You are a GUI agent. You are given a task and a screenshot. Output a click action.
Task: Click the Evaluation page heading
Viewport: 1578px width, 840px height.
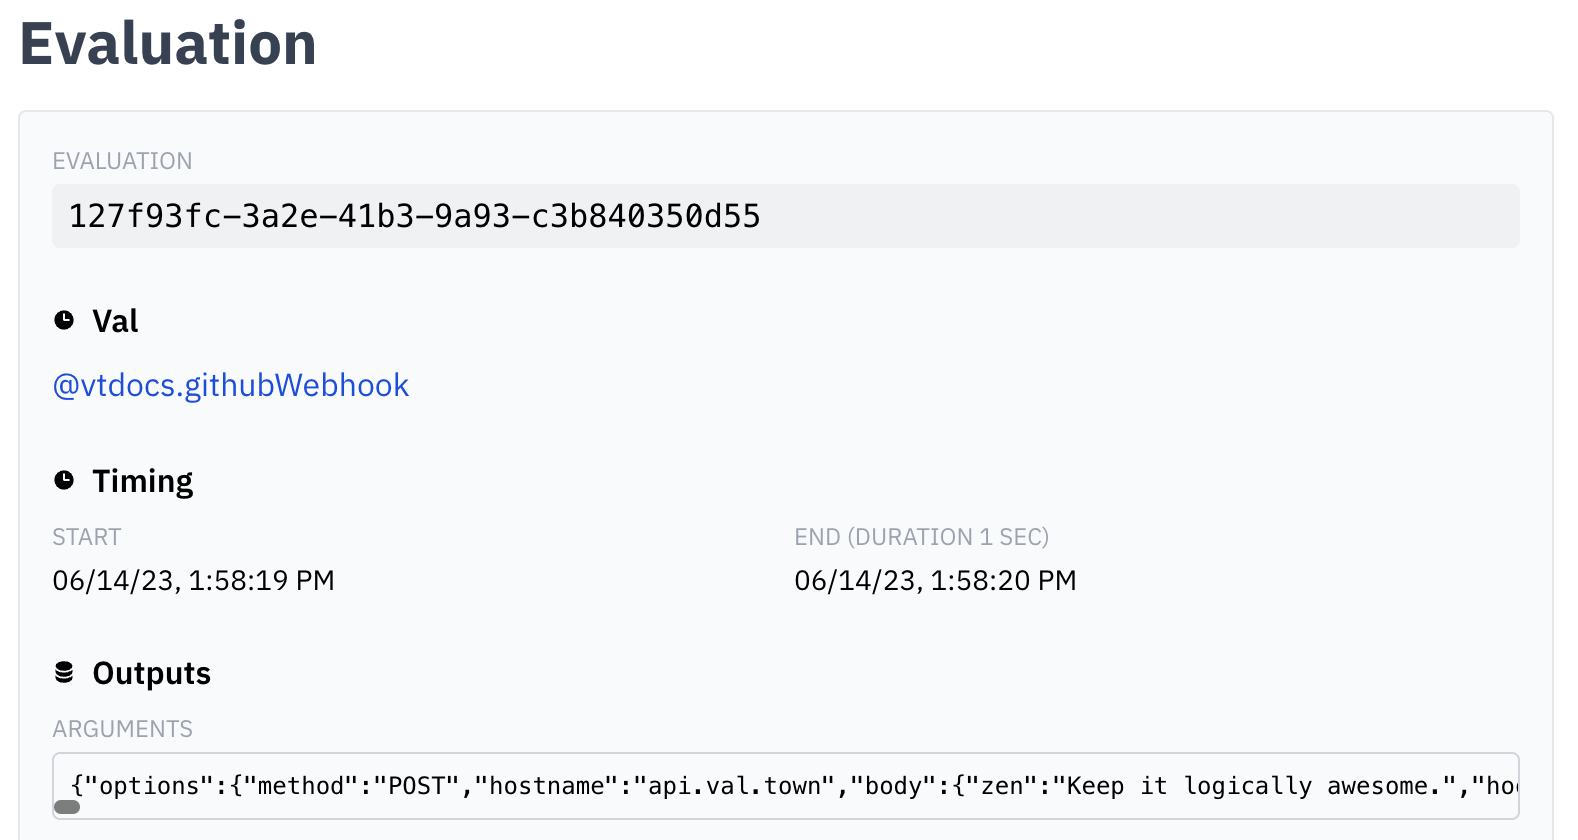point(168,44)
